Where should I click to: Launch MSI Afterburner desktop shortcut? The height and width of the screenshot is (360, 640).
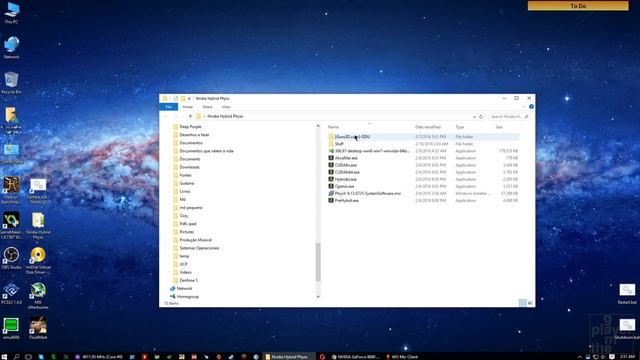pyautogui.click(x=38, y=296)
